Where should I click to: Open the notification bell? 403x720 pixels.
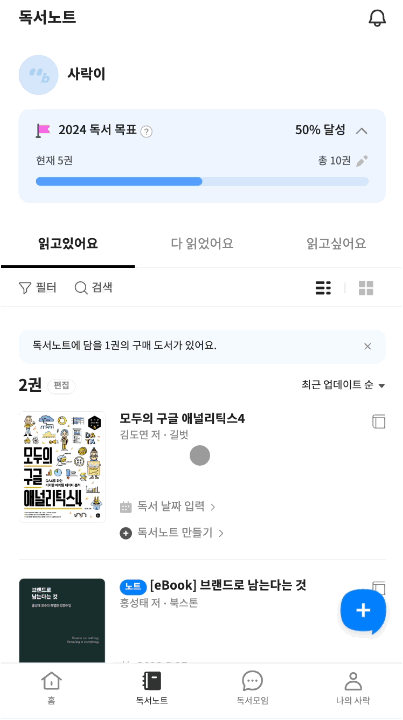[x=377, y=18]
